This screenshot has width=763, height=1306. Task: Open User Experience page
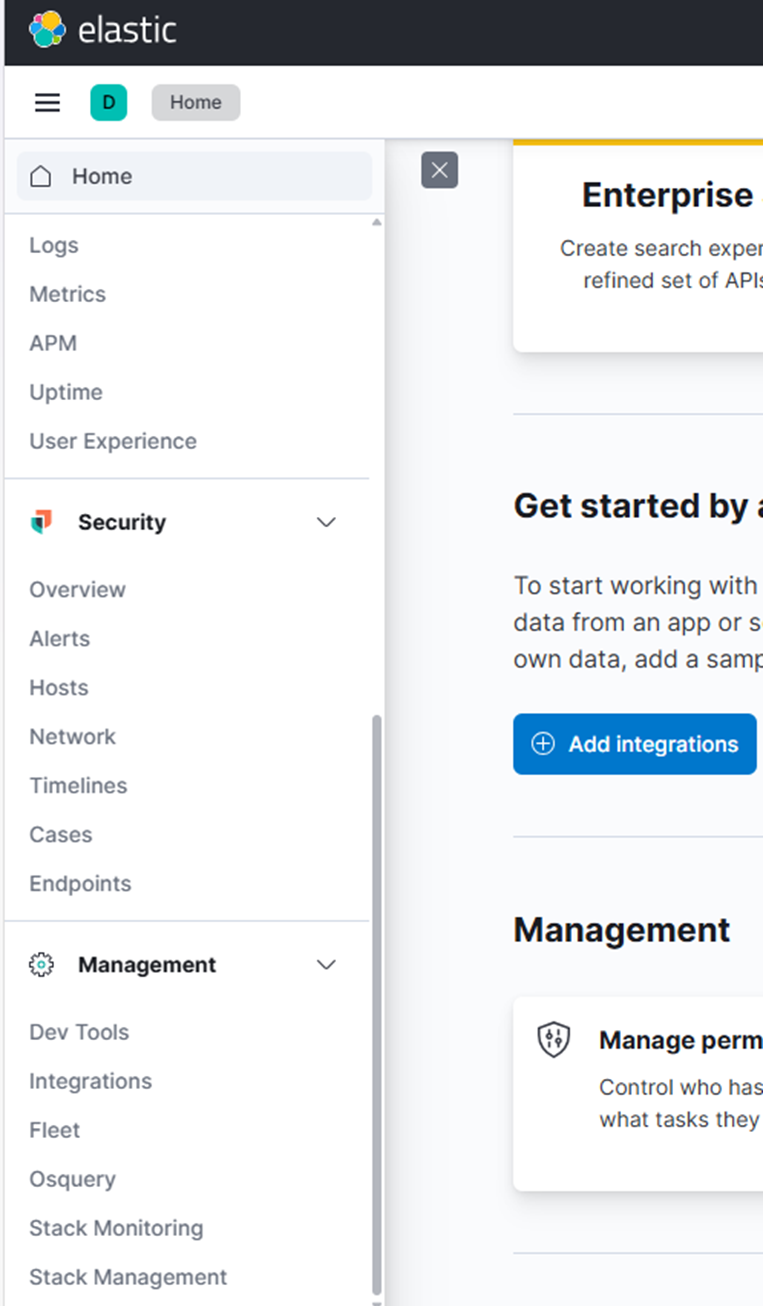(113, 441)
